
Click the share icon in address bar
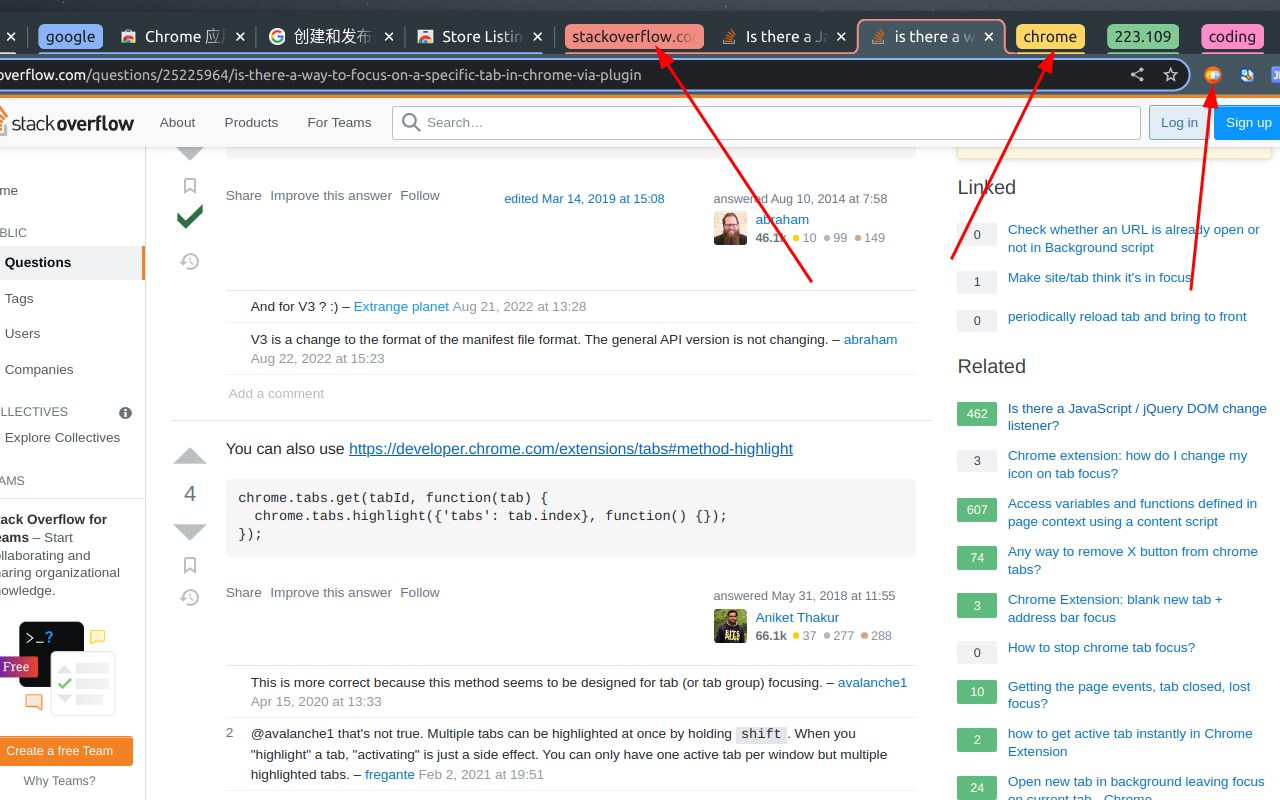[1137, 74]
